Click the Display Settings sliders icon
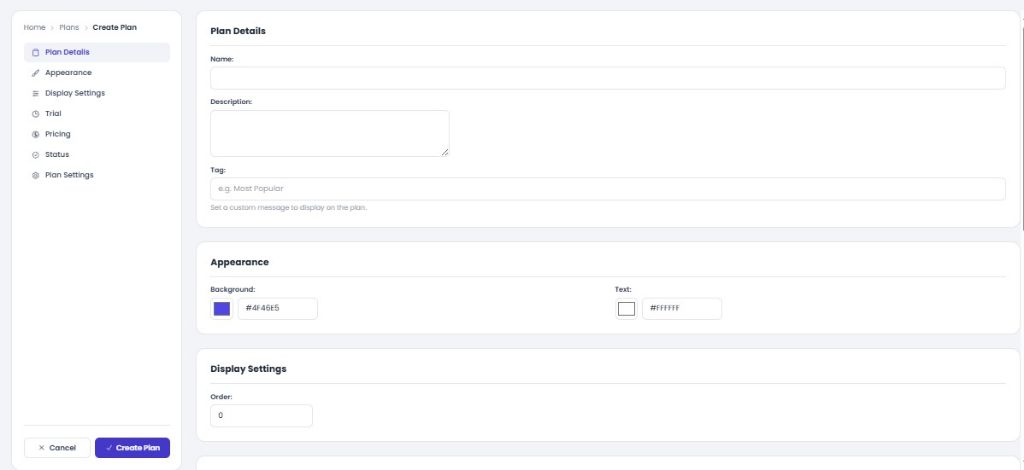This screenshot has width=1024, height=470. [x=36, y=93]
